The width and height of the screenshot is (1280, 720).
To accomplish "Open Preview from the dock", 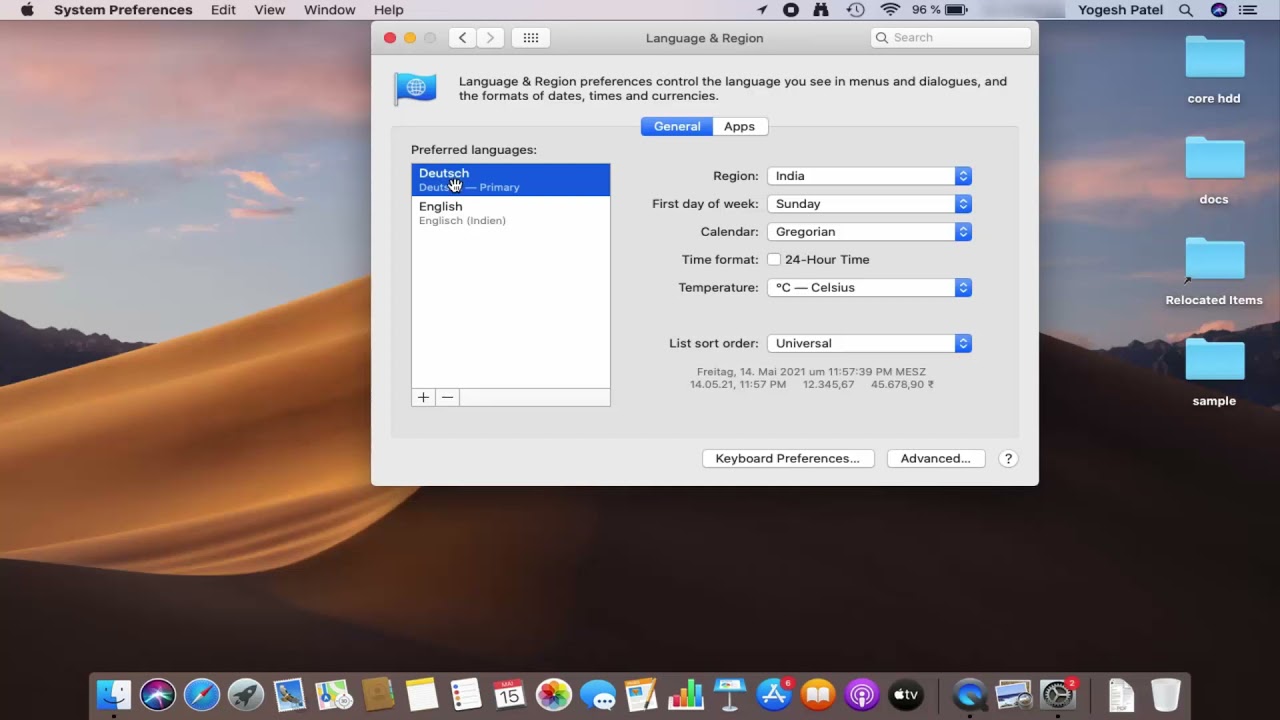I will pos(1013,694).
